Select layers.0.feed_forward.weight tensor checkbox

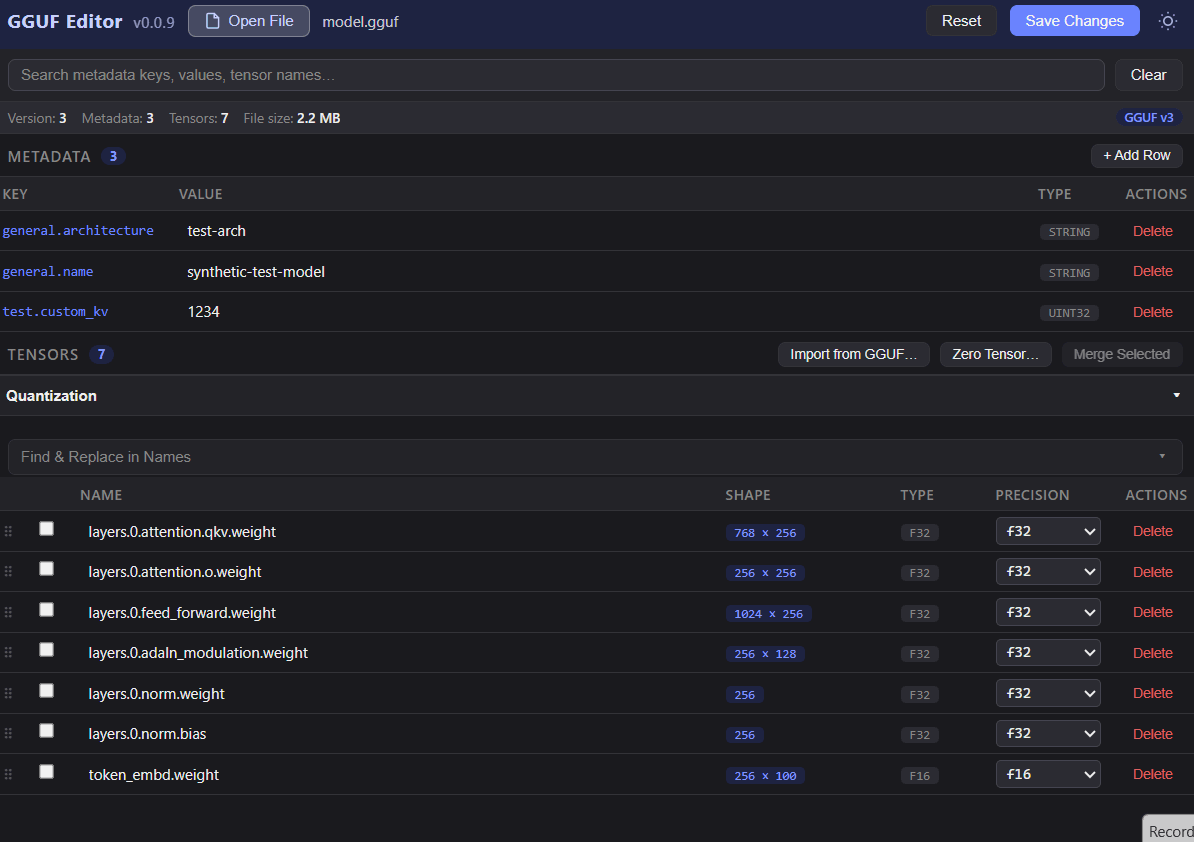point(46,610)
